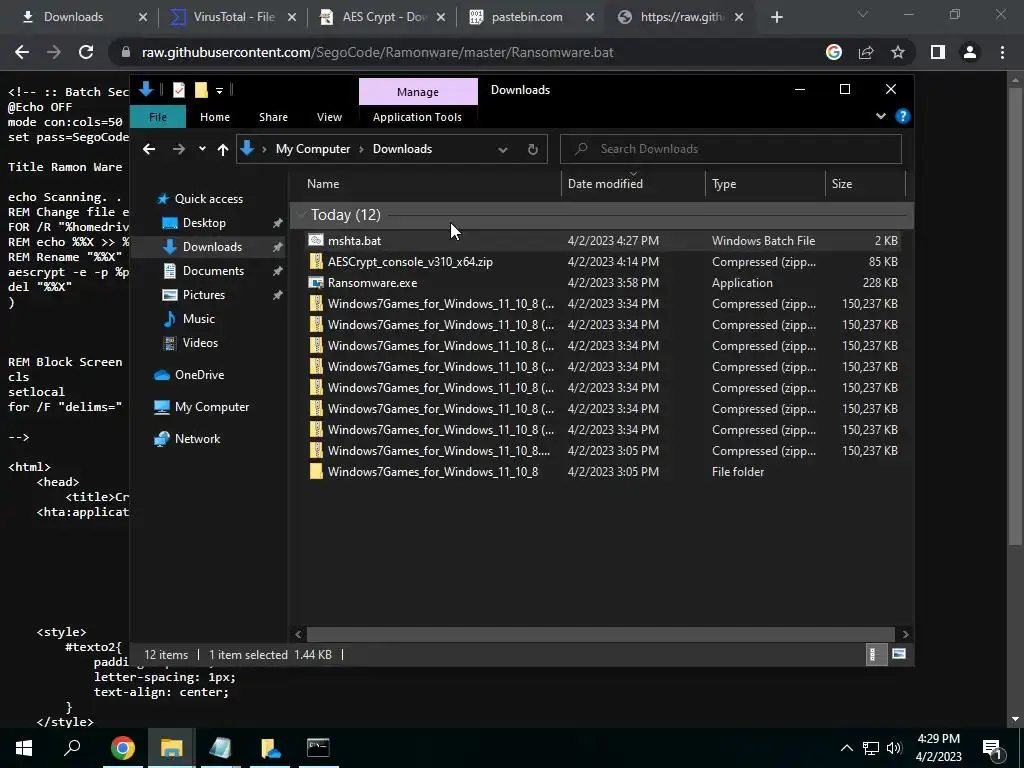Screen dimensions: 1024x768
Task: Select Network in navigation pane
Action: pos(197,439)
